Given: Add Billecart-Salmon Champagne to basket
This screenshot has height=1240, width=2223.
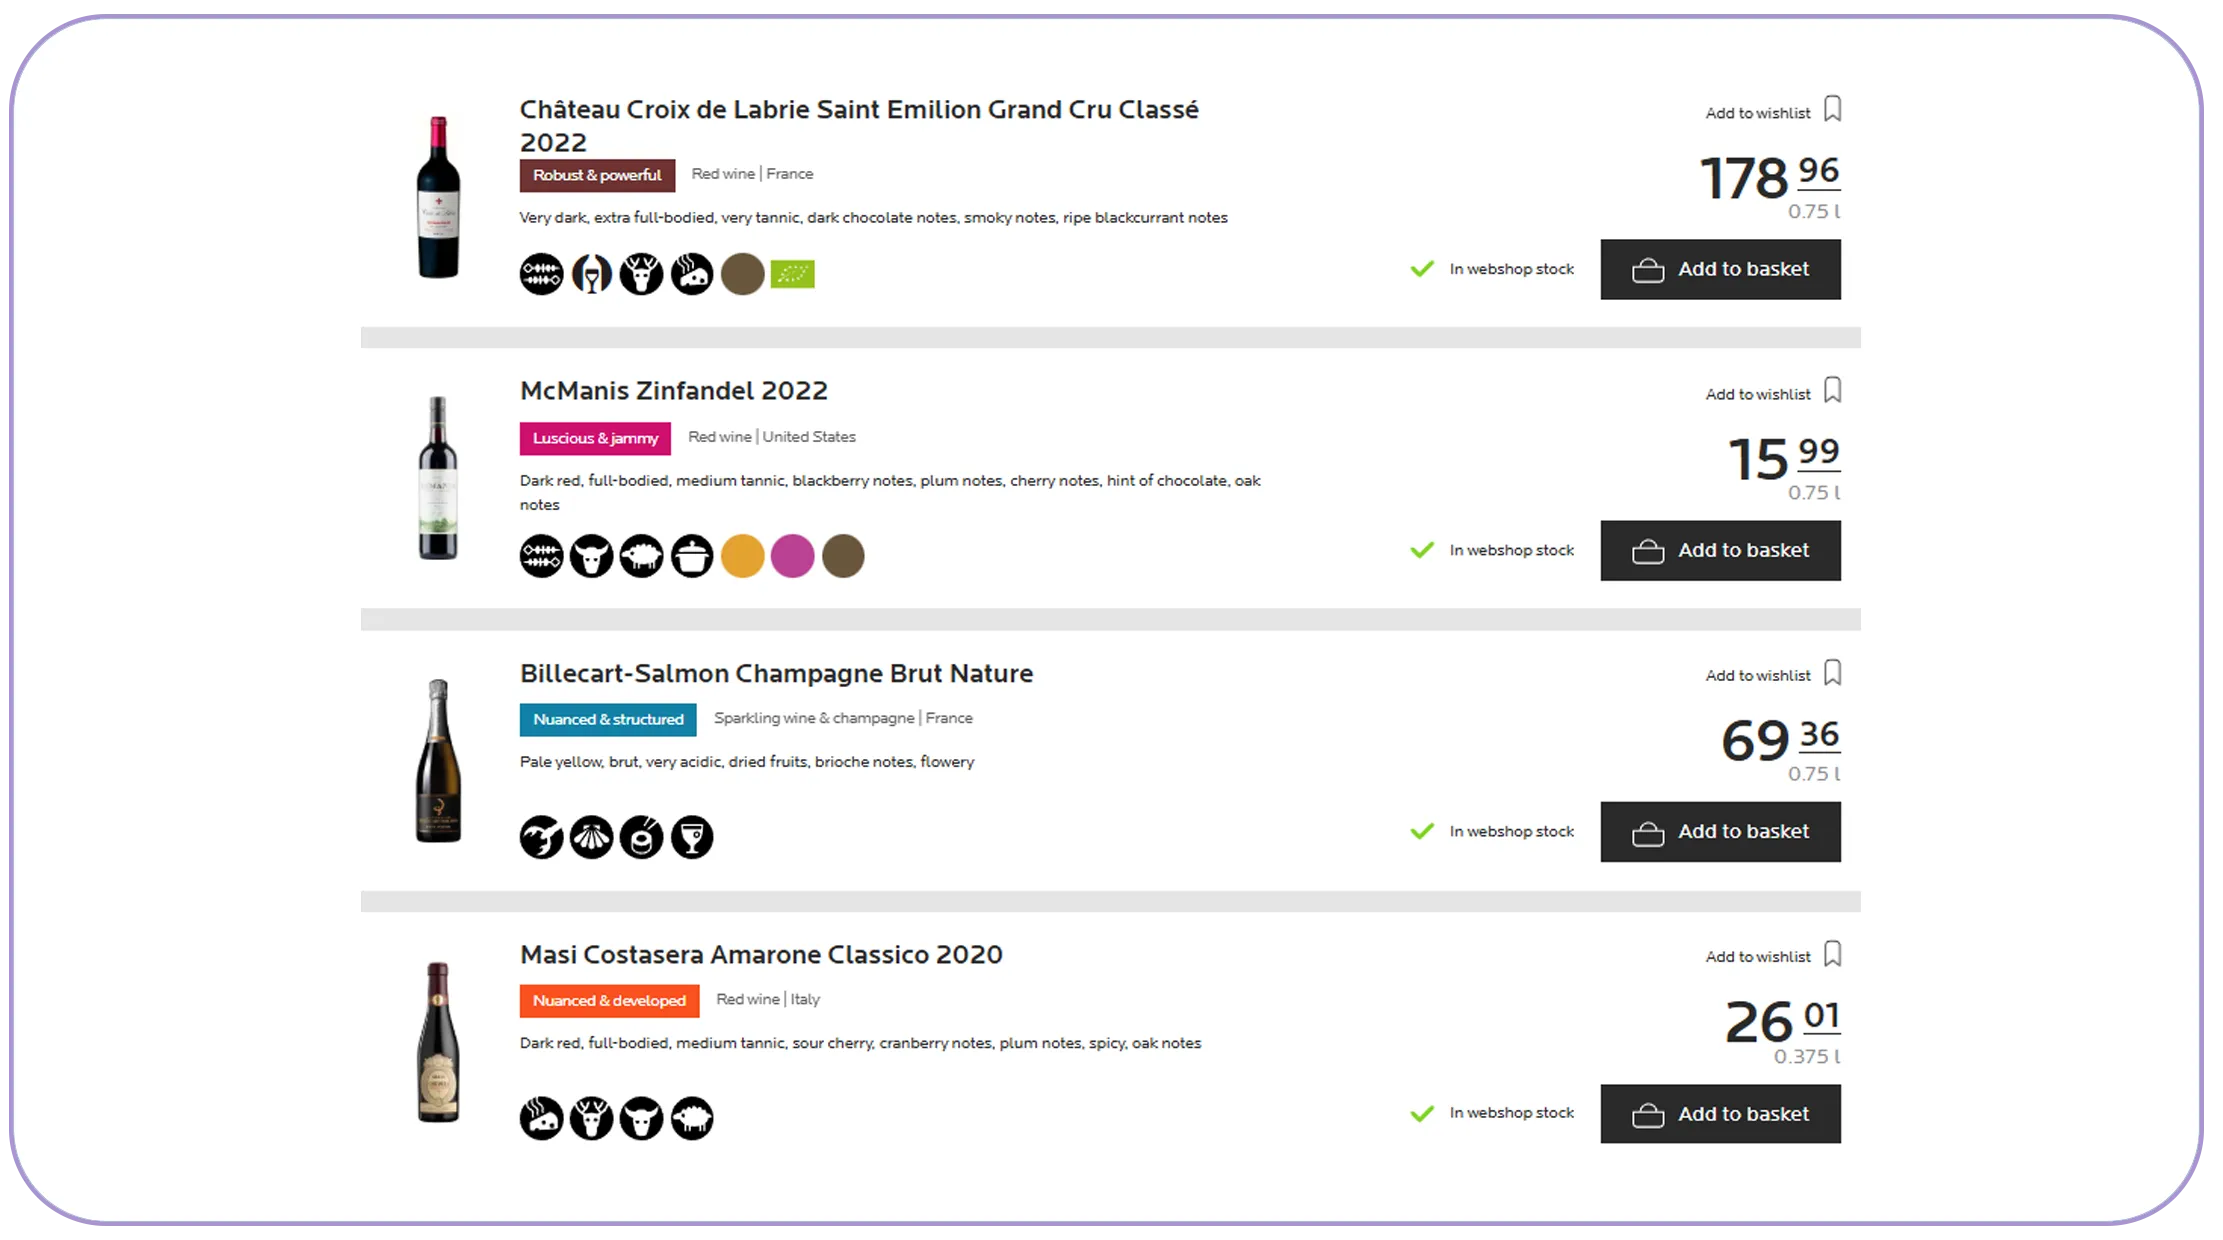Looking at the screenshot, I should click(1721, 831).
